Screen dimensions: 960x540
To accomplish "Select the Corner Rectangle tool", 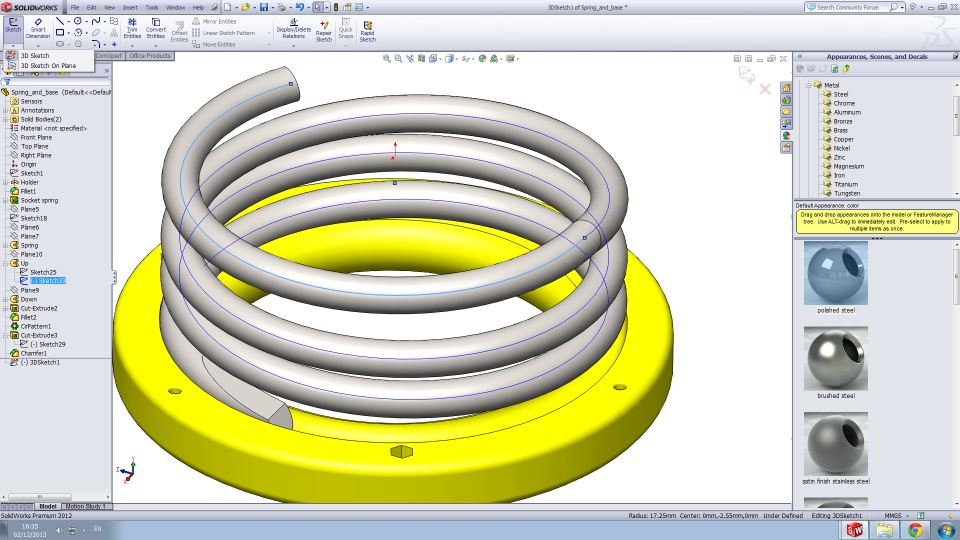I will pos(60,32).
